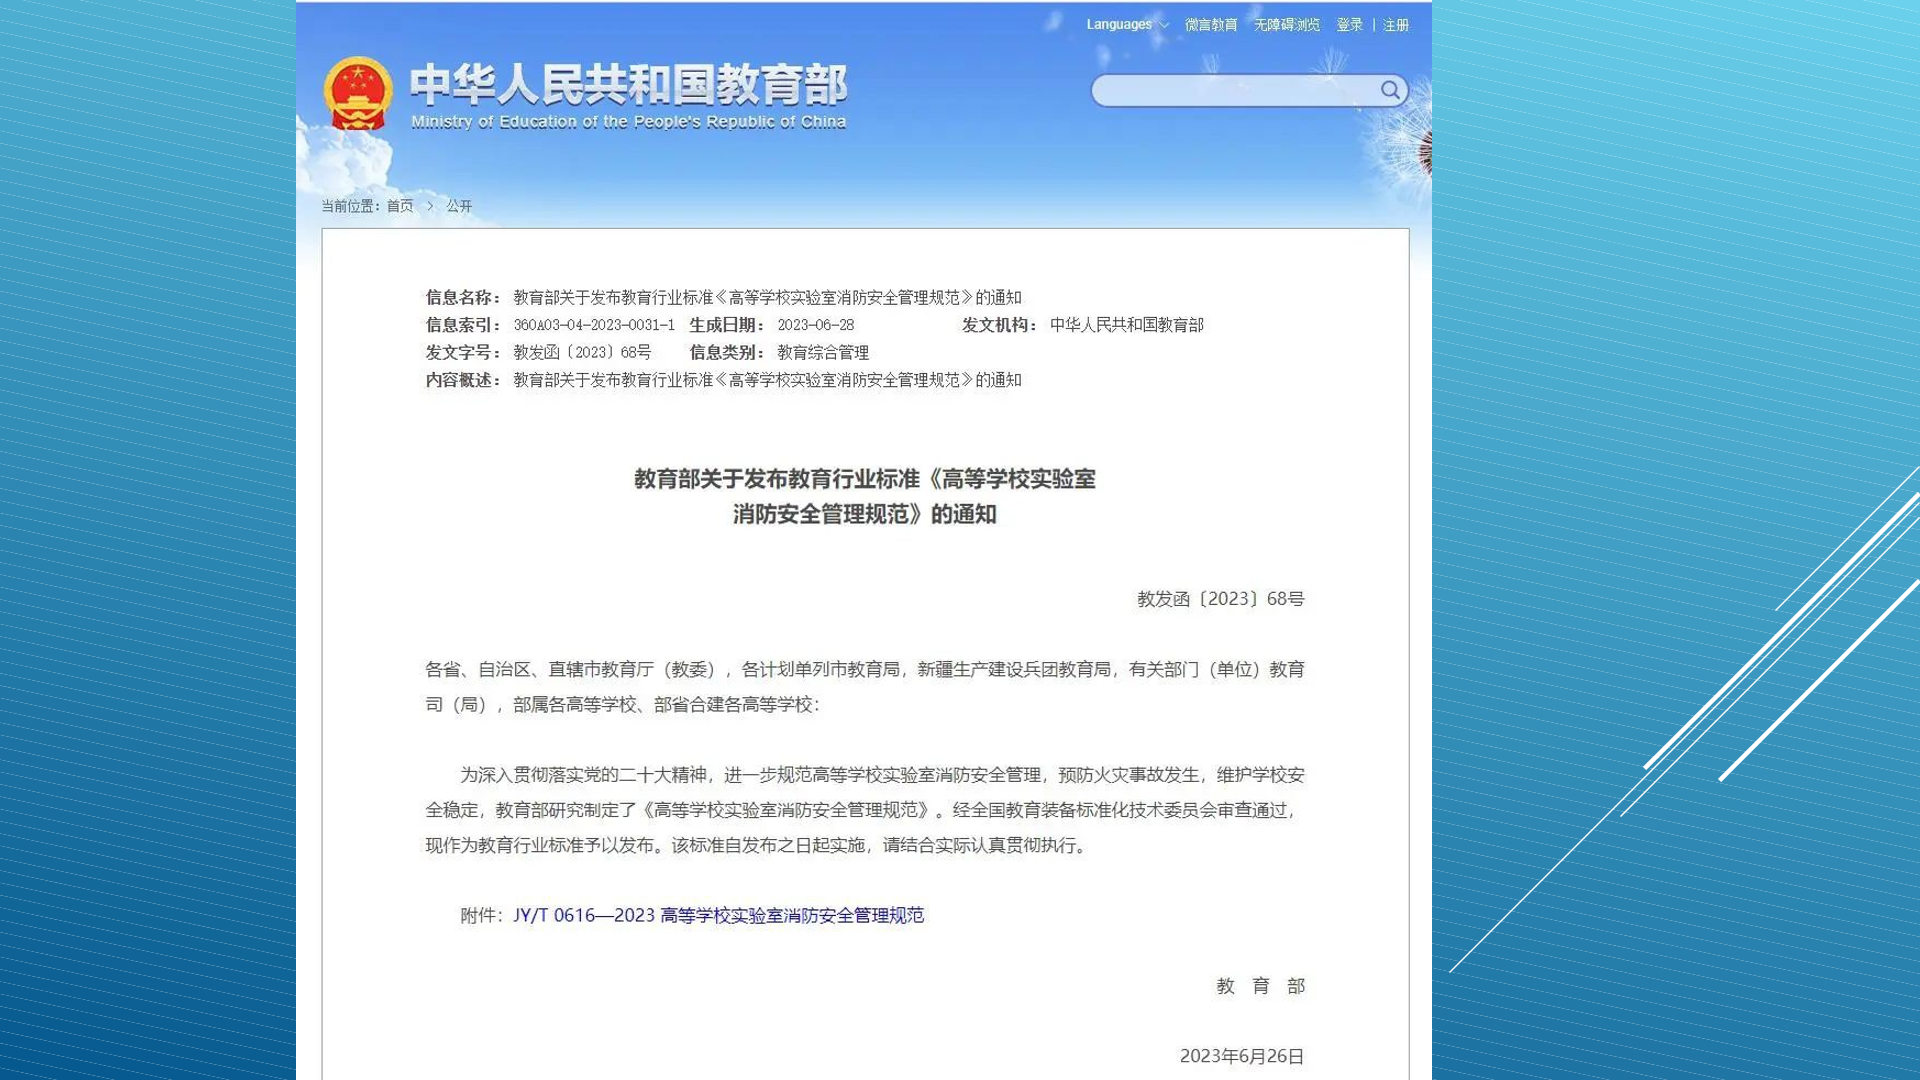
Task: Click the index number 360A03-04-2023-0031-1
Action: pyautogui.click(x=594, y=325)
